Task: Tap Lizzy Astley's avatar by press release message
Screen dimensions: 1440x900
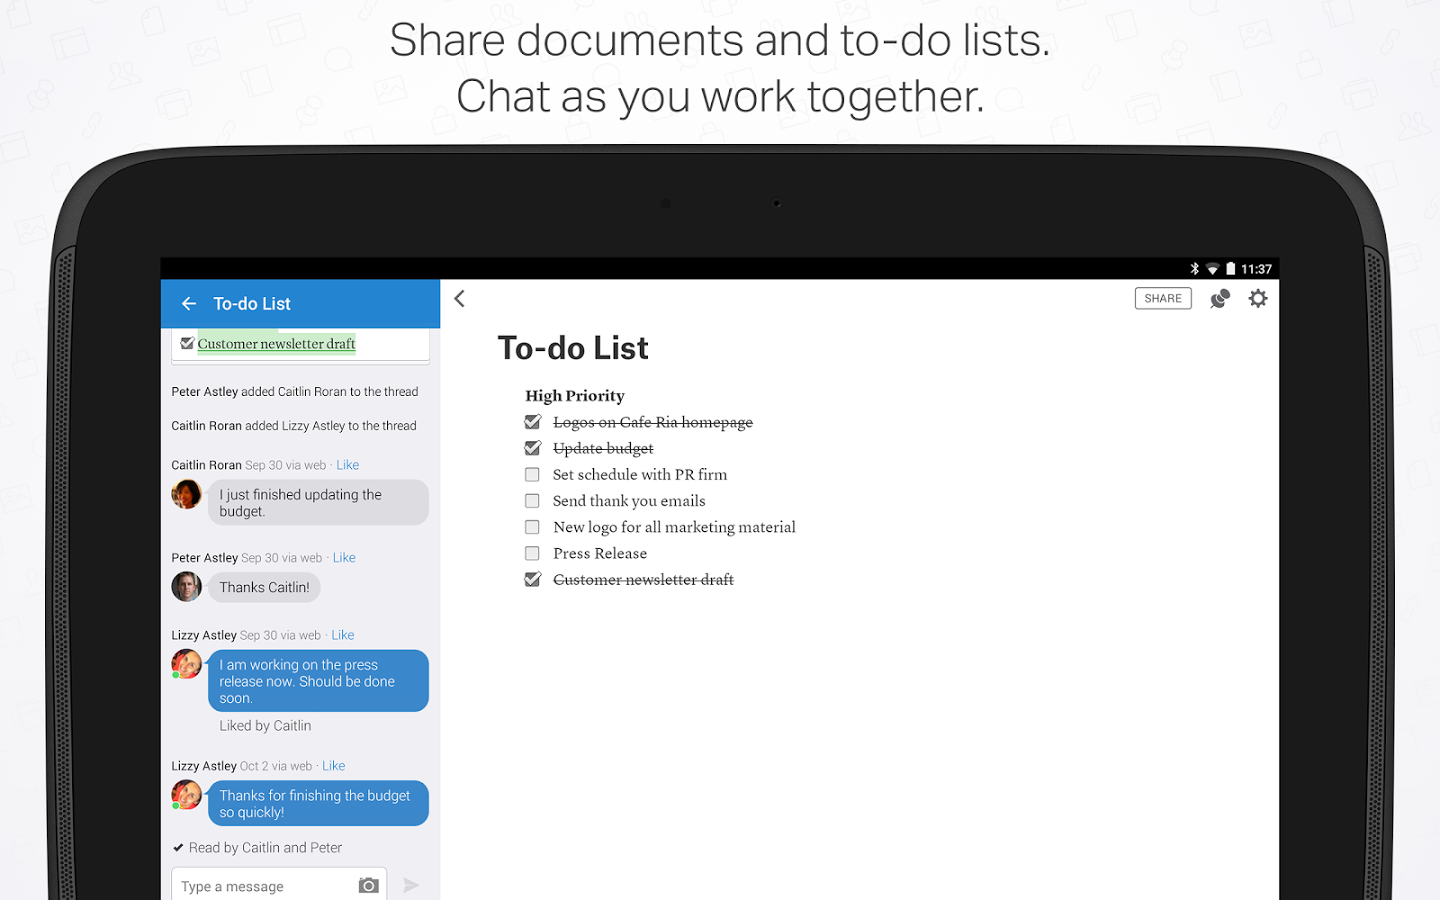Action: [187, 664]
